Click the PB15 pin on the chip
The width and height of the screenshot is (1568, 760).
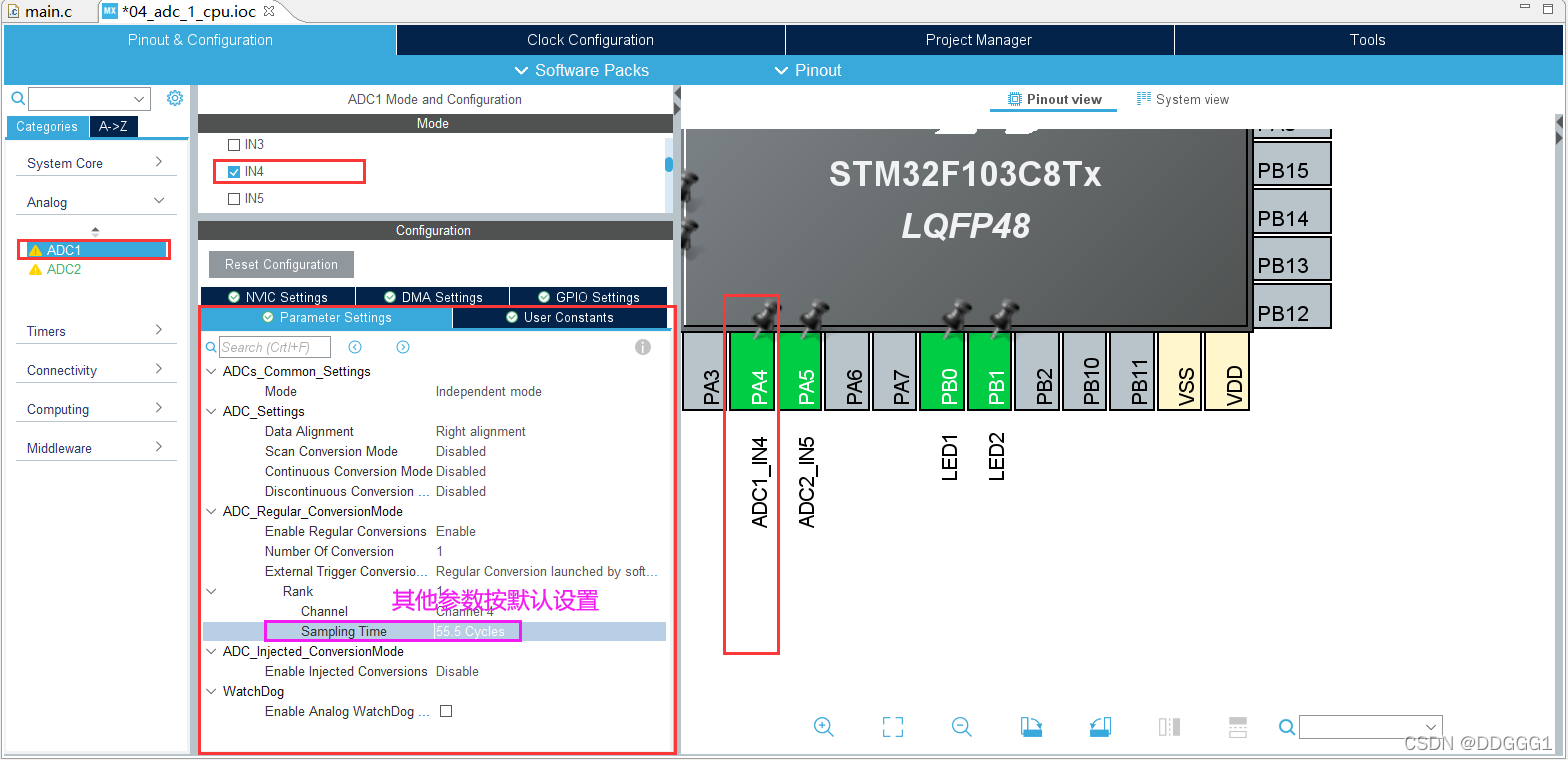pyautogui.click(x=1292, y=164)
